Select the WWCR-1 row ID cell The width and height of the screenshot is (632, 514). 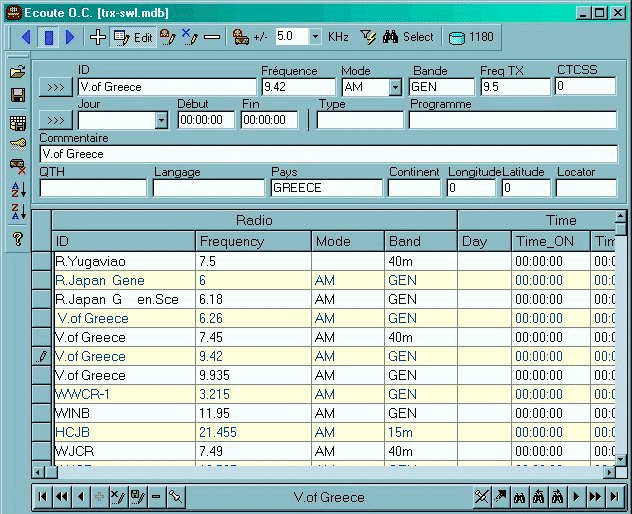[x=124, y=394]
